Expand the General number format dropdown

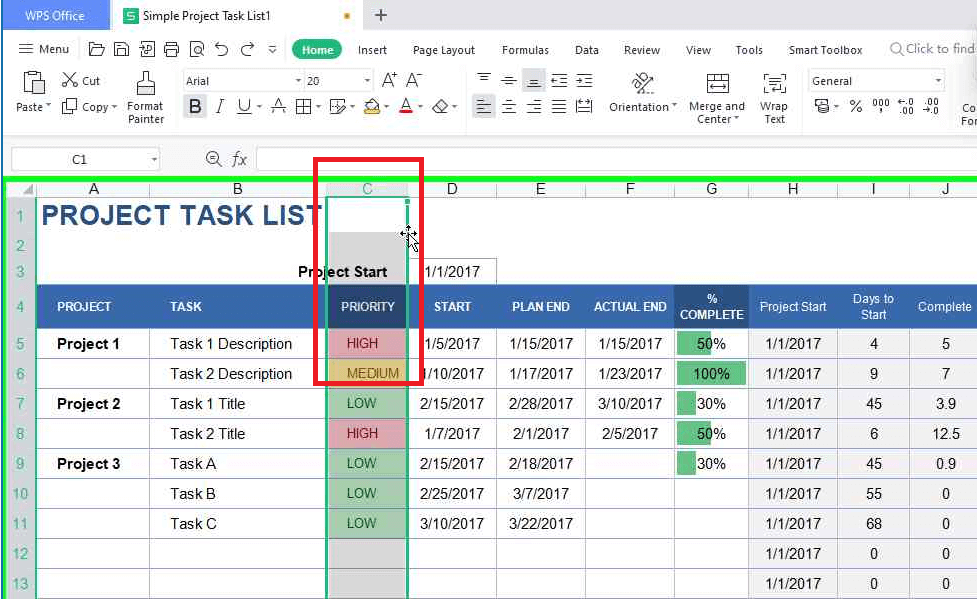coord(938,81)
